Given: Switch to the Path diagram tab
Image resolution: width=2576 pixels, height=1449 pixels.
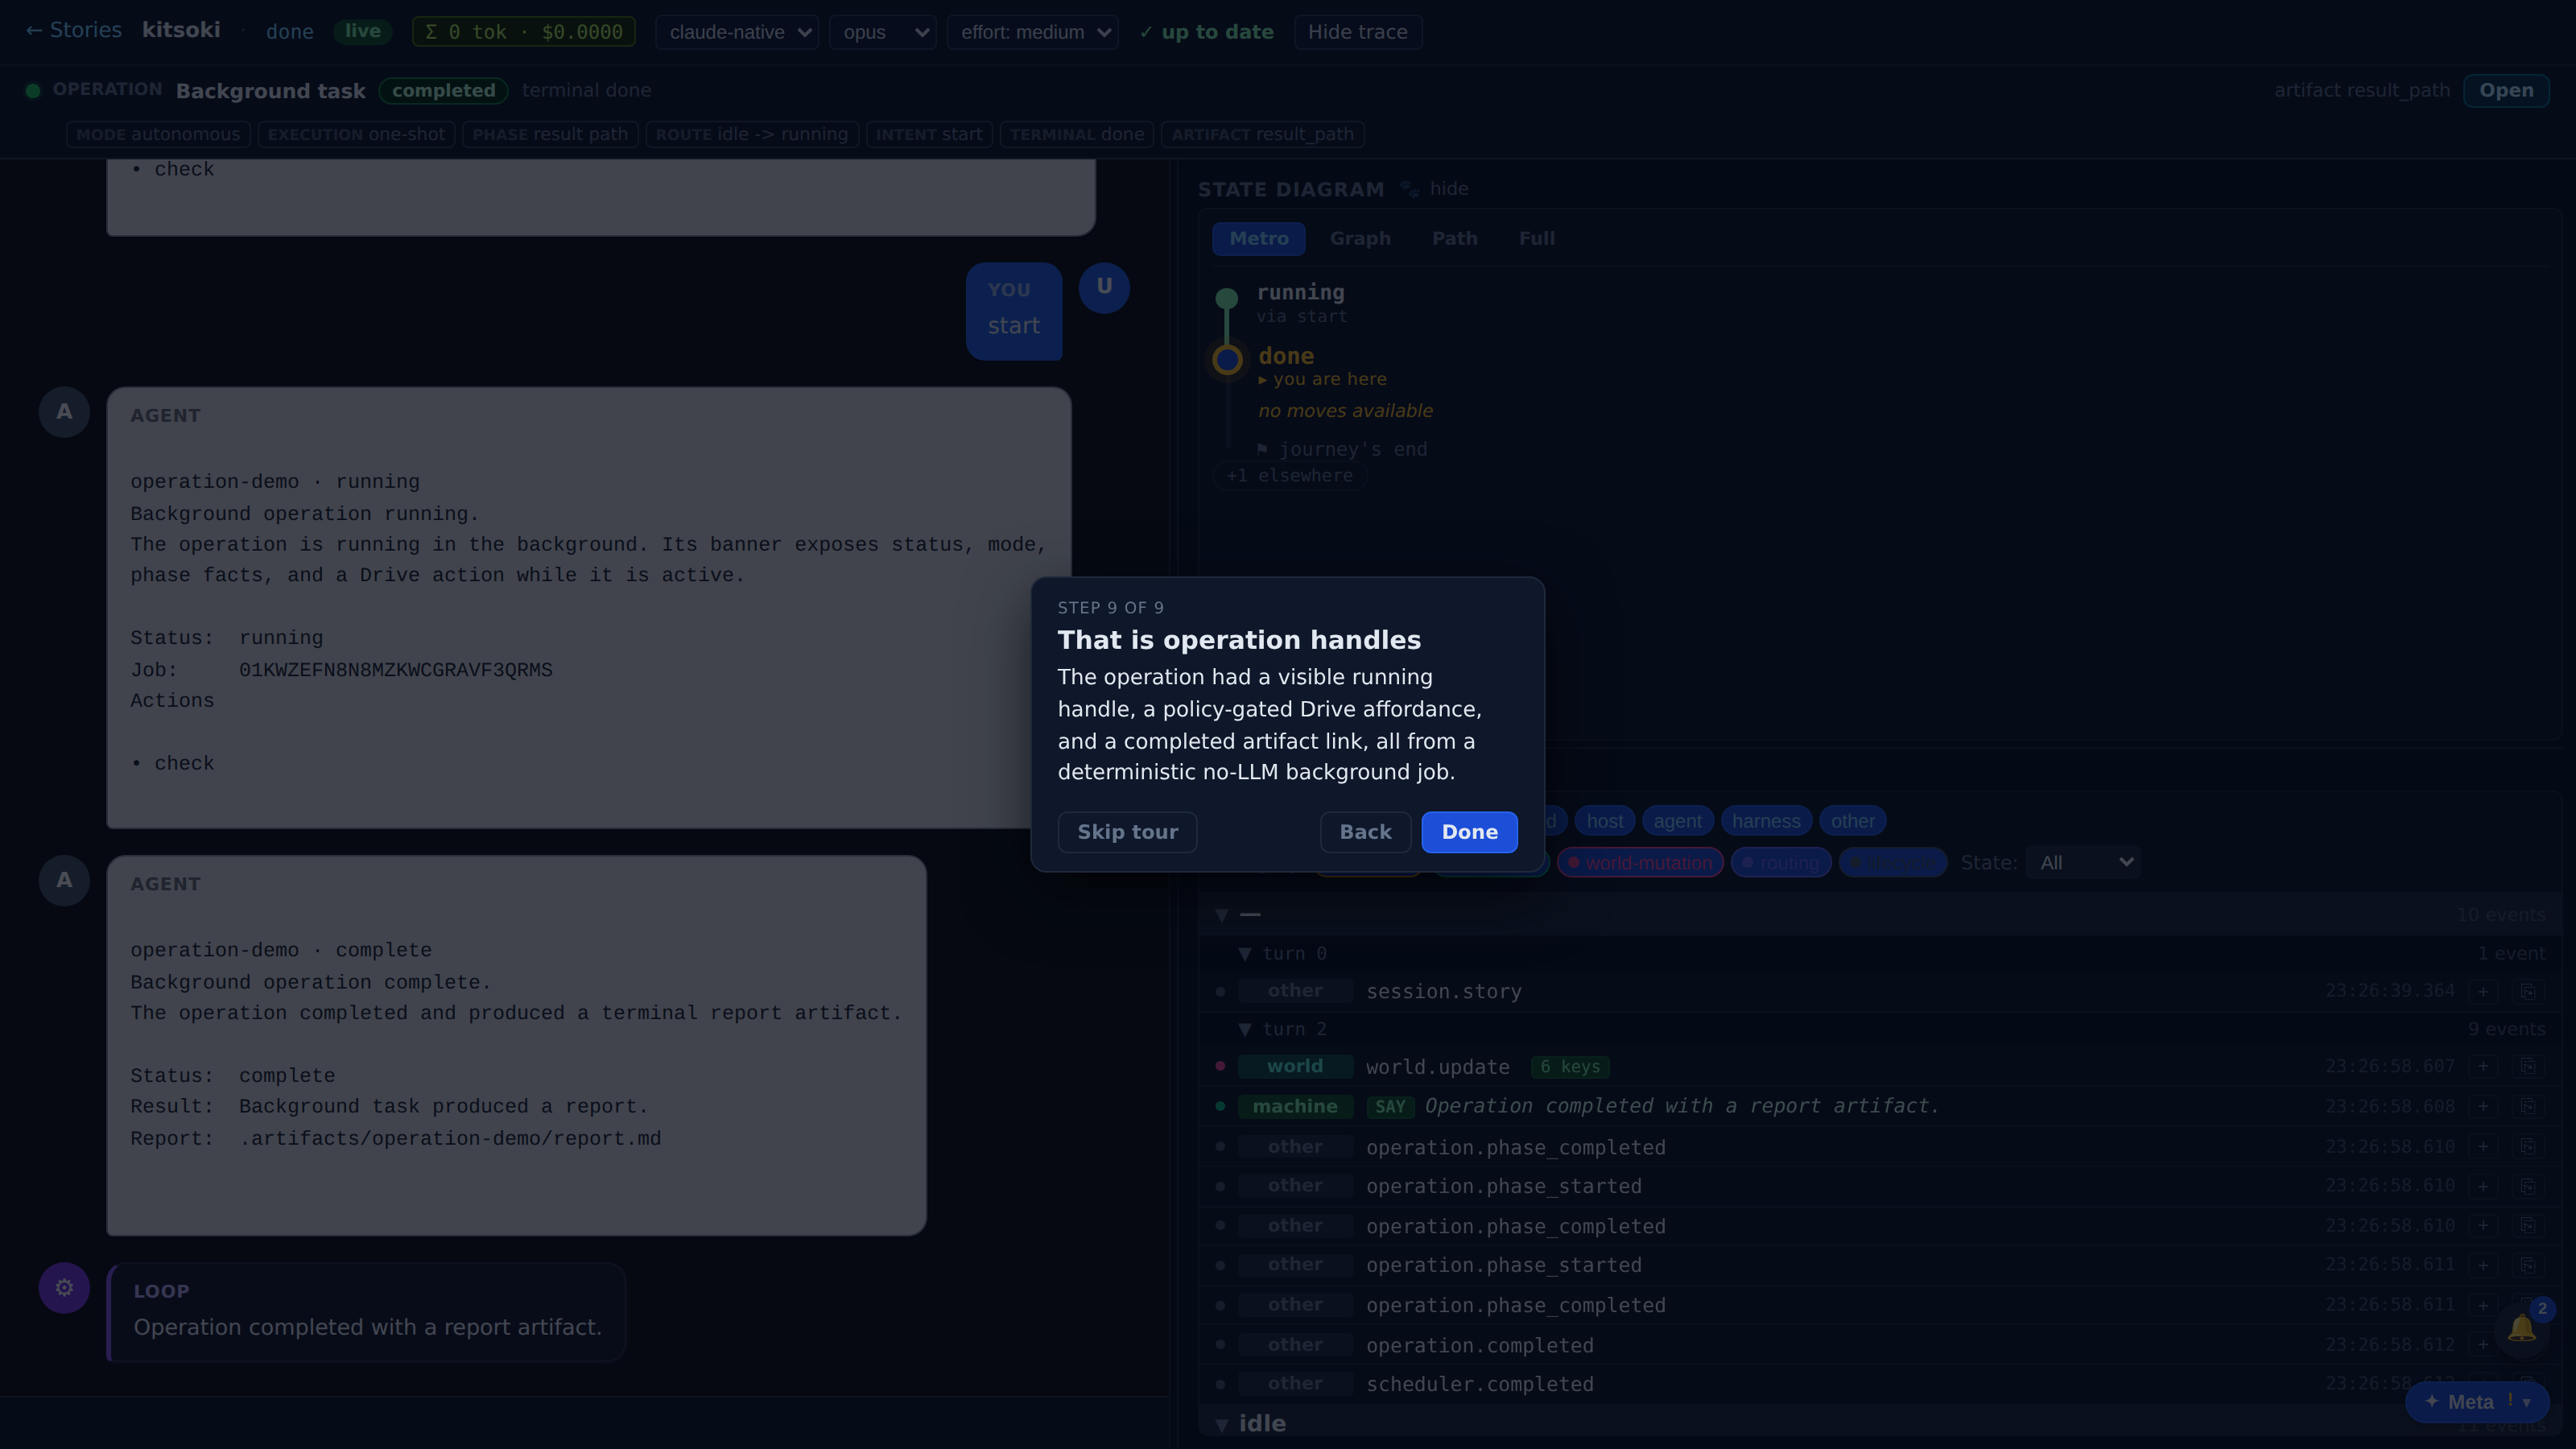Looking at the screenshot, I should [x=1454, y=239].
